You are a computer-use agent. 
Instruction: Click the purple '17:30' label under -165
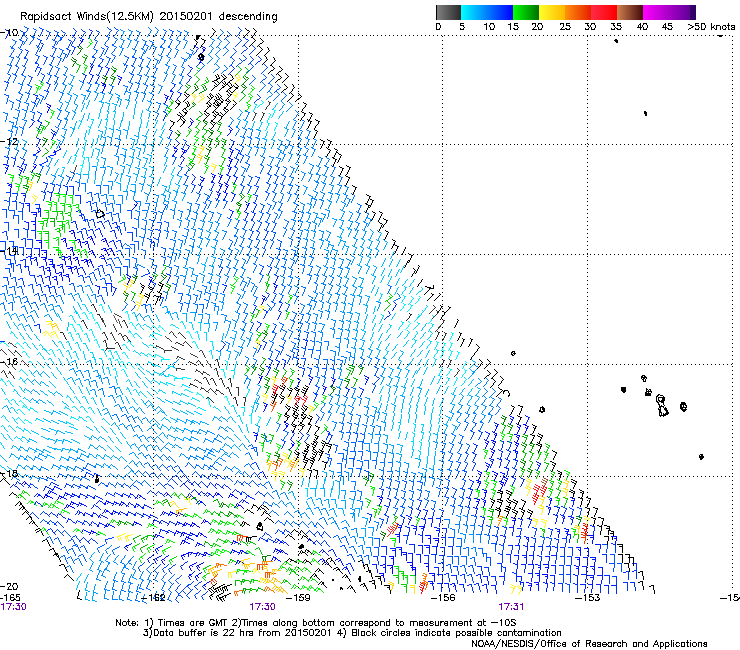(x=14, y=607)
